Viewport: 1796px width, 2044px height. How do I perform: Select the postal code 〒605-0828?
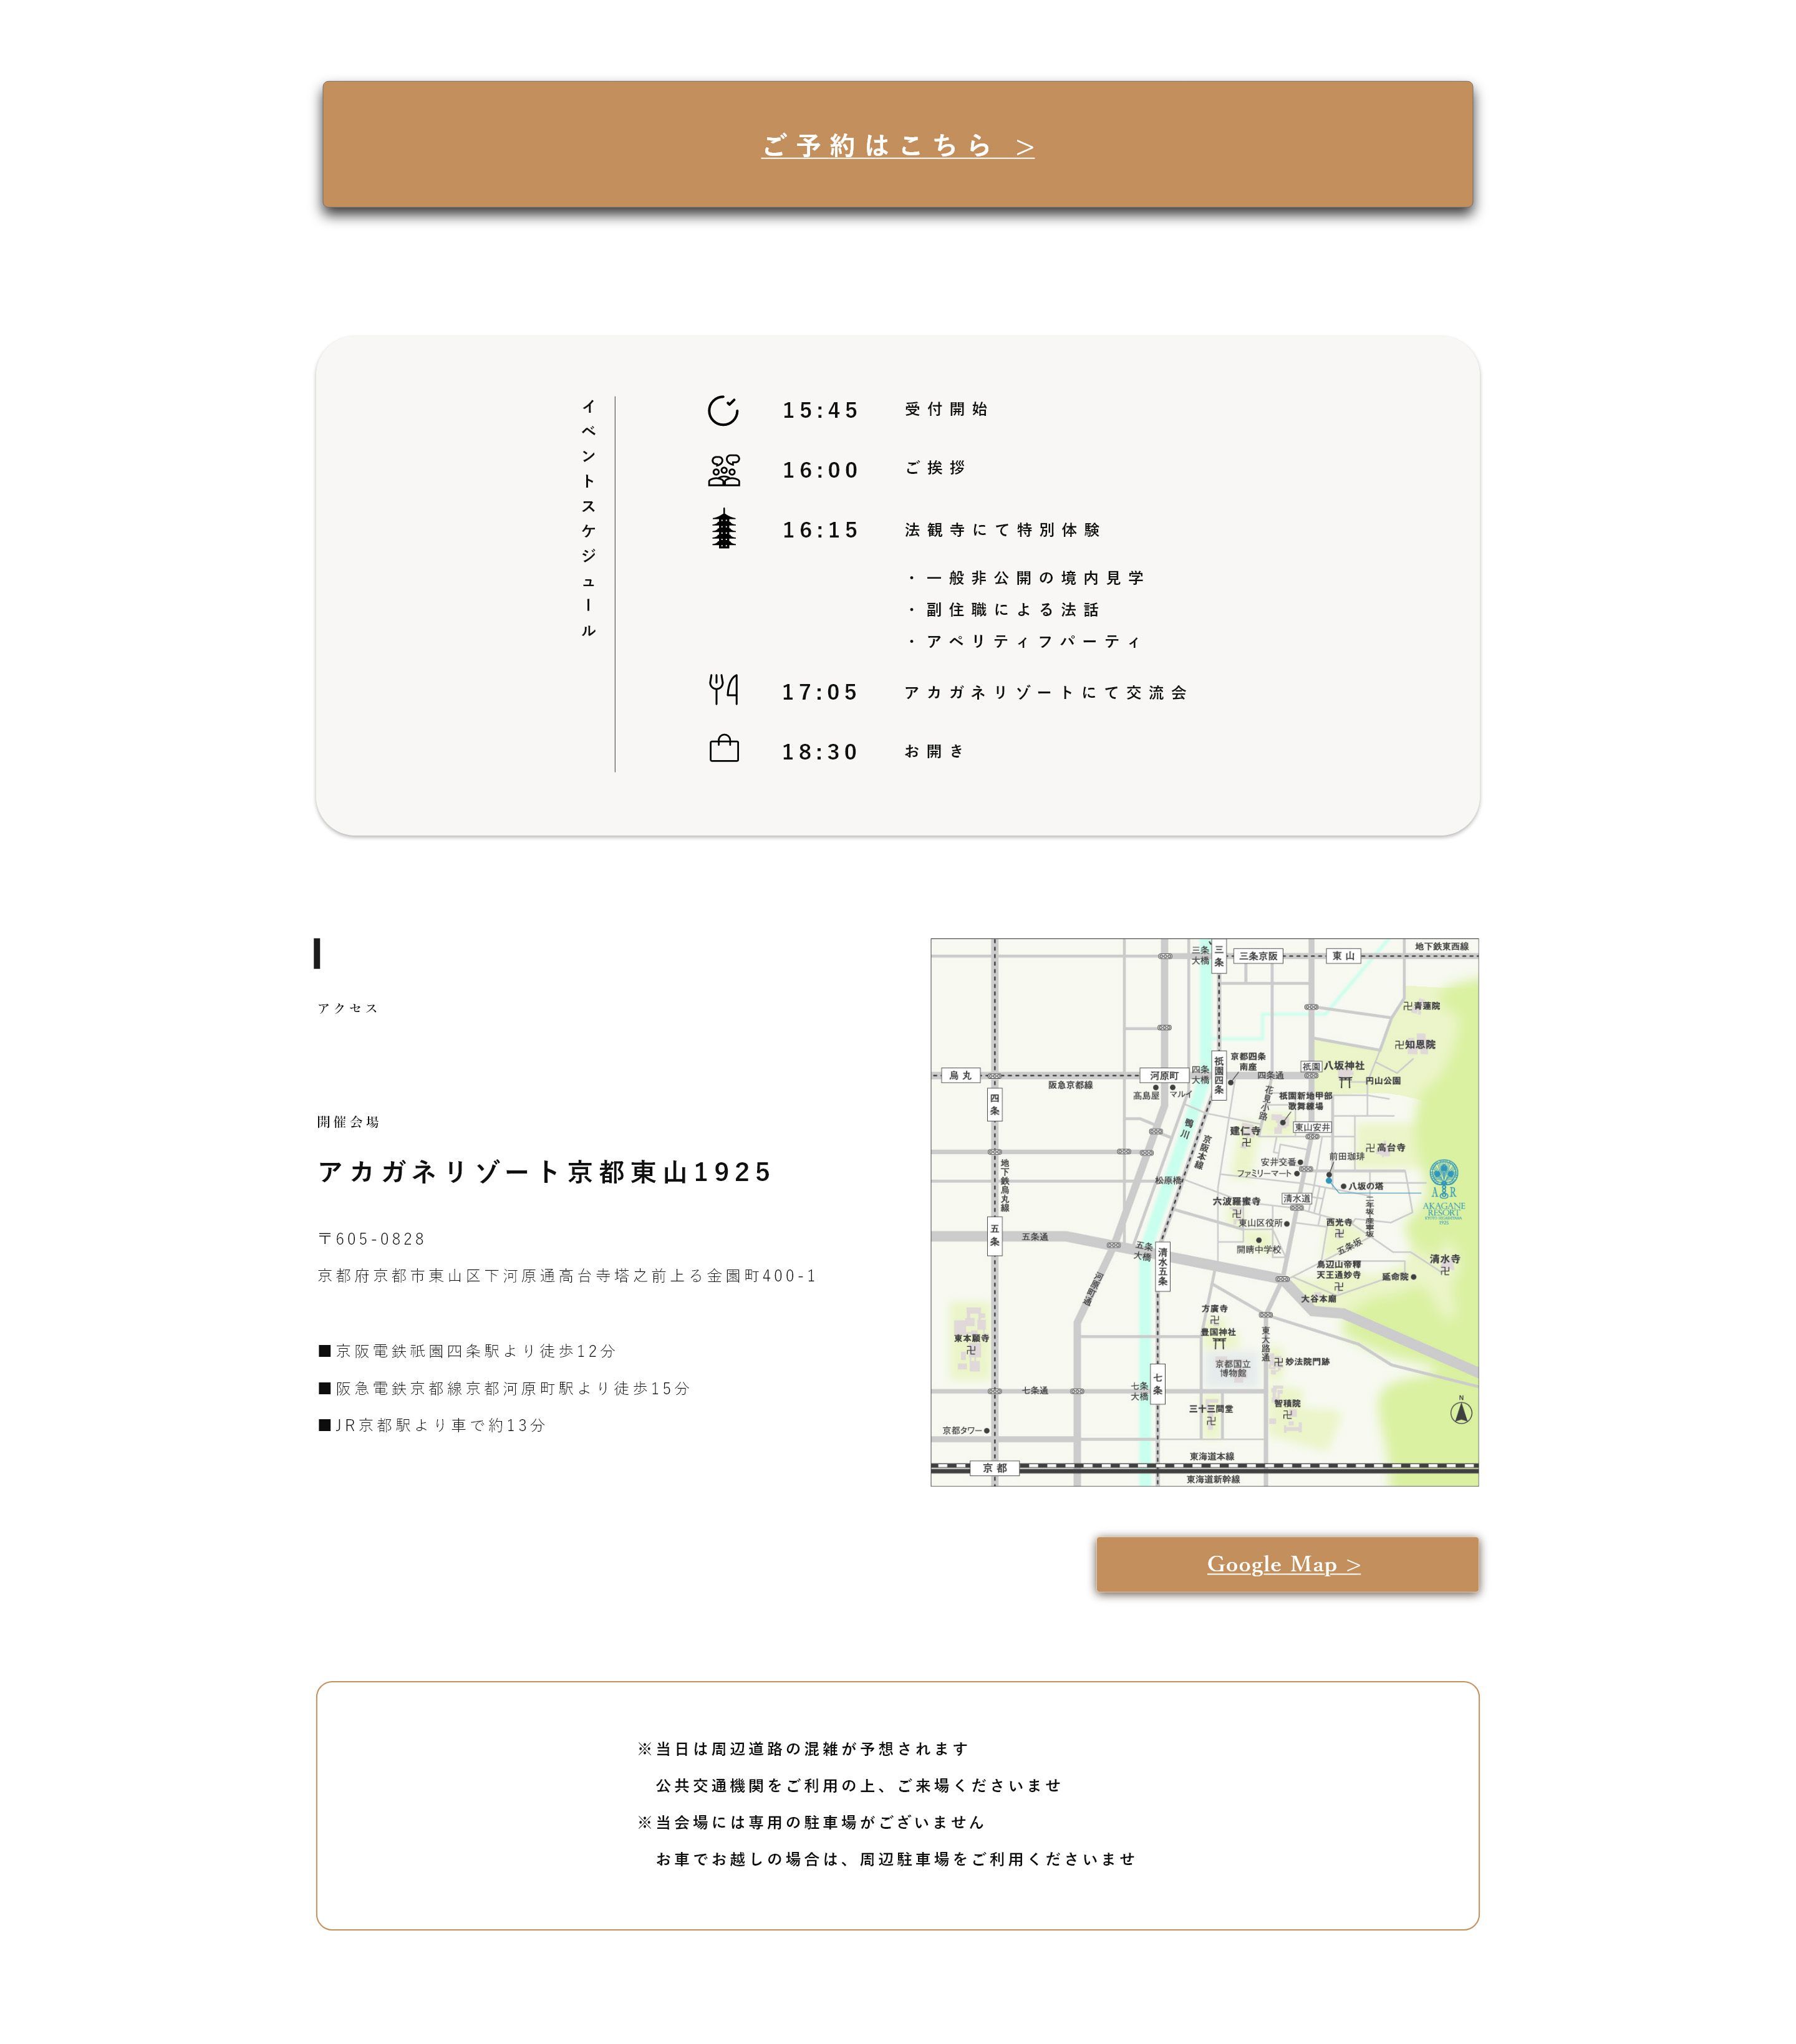(x=372, y=1239)
